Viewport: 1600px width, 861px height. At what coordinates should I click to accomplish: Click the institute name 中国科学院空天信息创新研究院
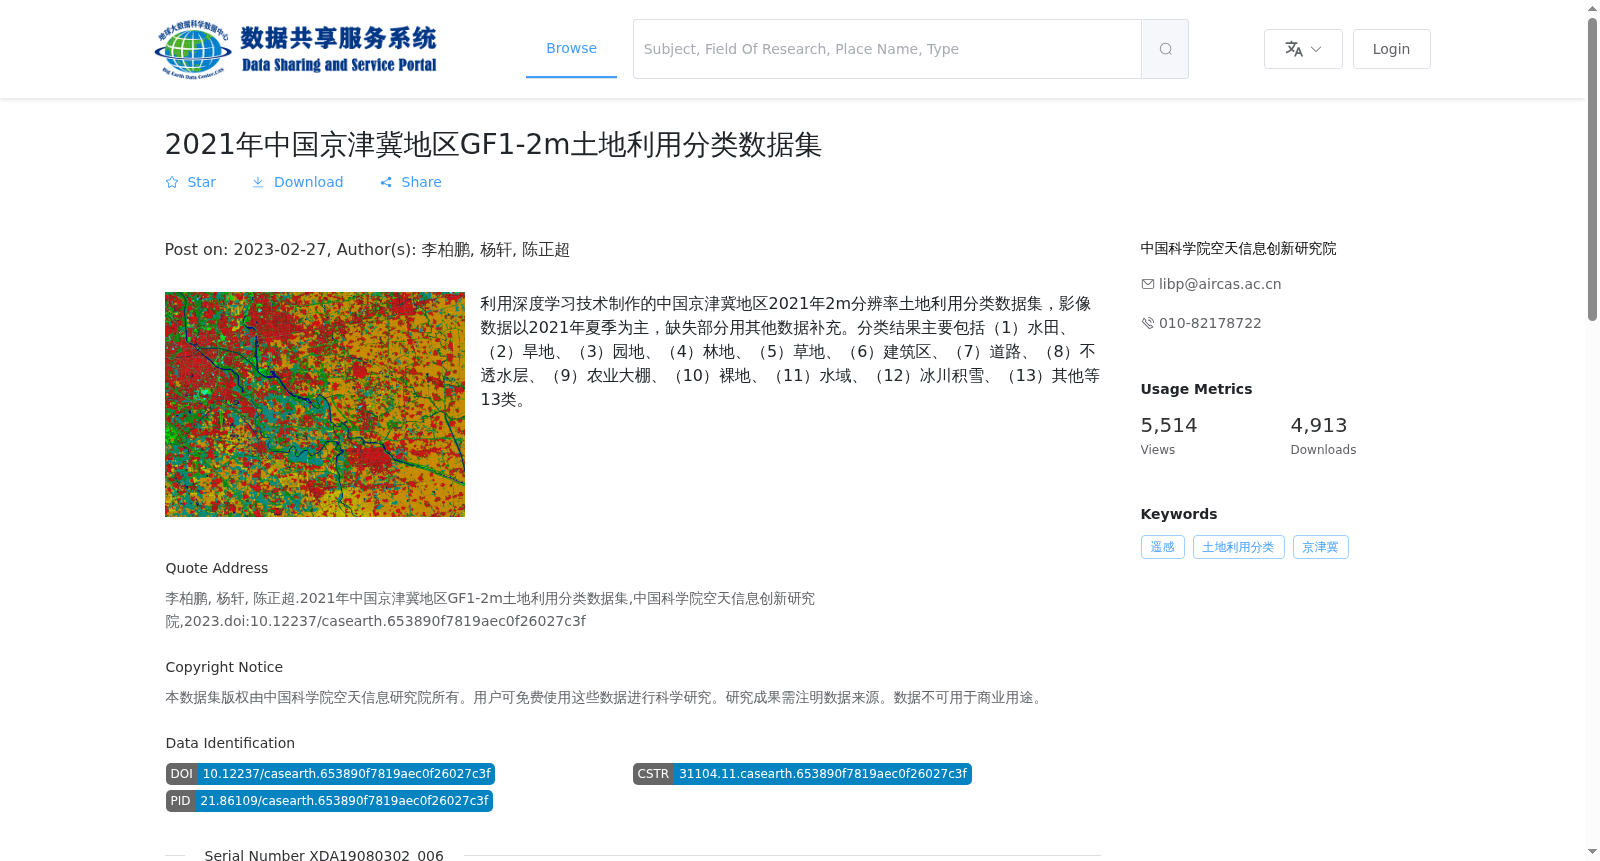[1238, 248]
